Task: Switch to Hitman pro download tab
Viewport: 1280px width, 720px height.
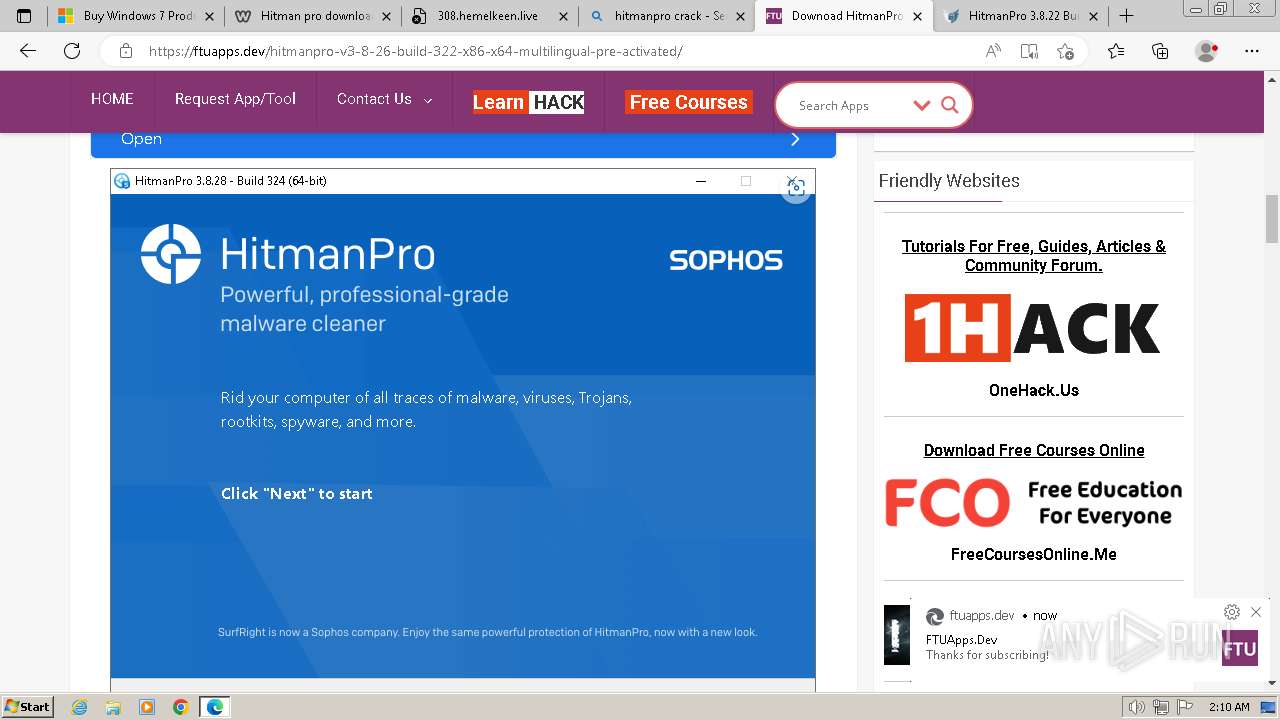Action: [312, 16]
